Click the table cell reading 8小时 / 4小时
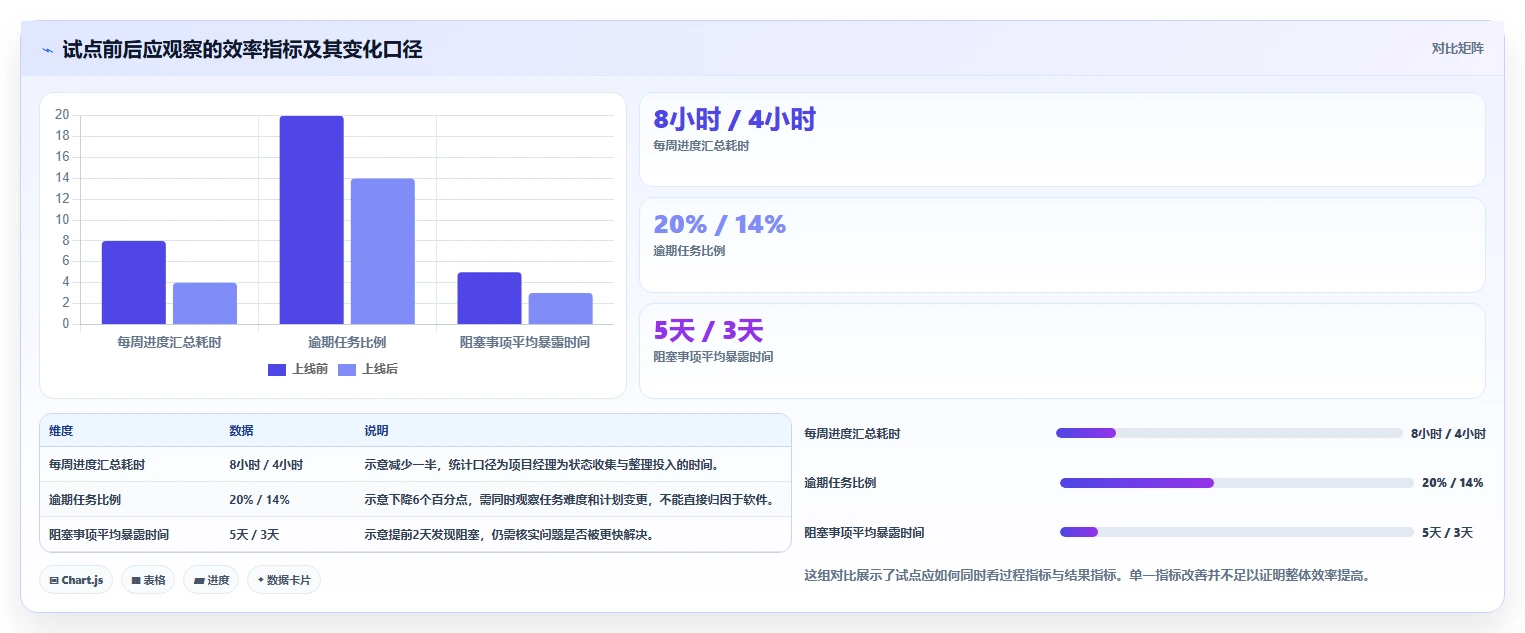This screenshot has width=1525, height=633. [x=266, y=465]
